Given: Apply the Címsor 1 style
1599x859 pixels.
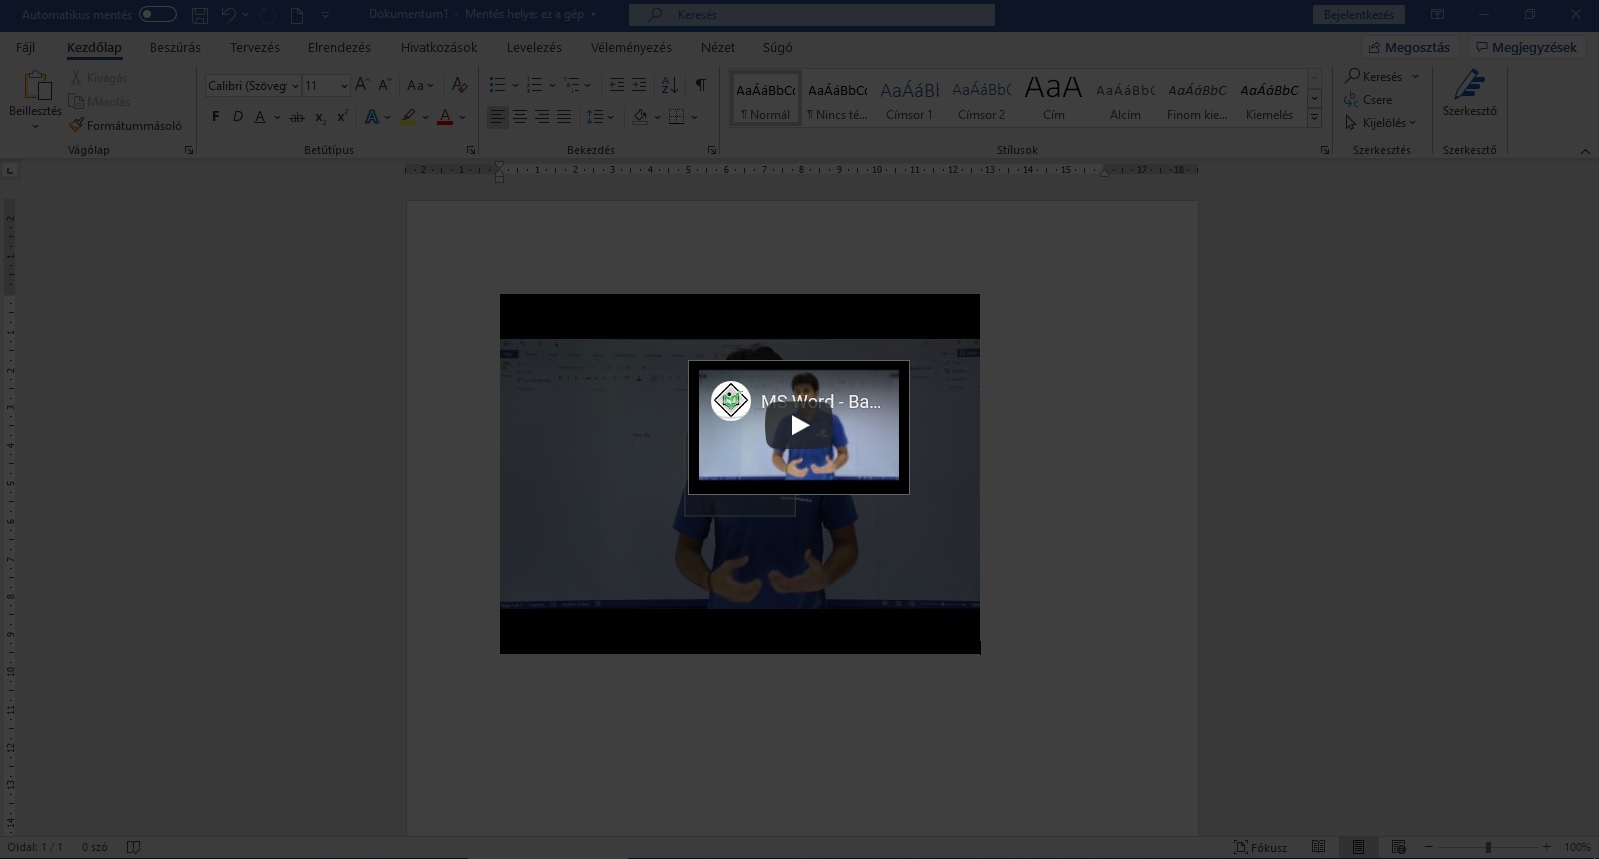Looking at the screenshot, I should 909,100.
